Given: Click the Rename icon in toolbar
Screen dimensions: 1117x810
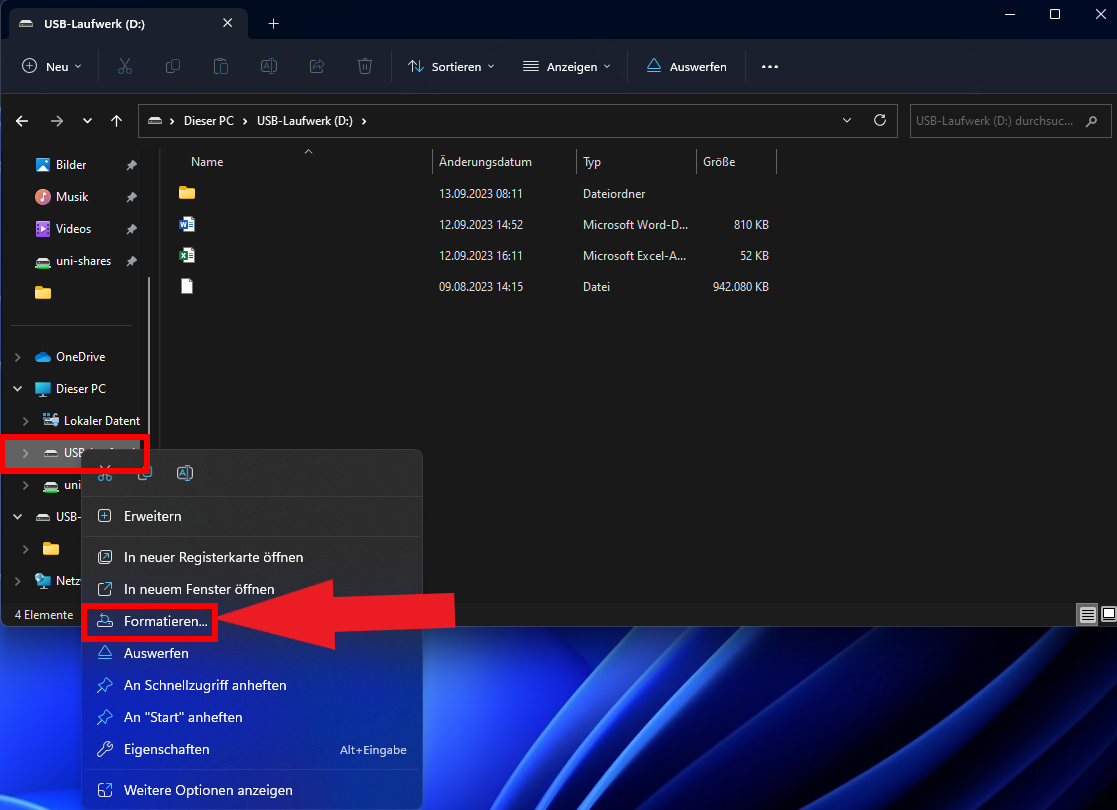Looking at the screenshot, I should point(269,66).
